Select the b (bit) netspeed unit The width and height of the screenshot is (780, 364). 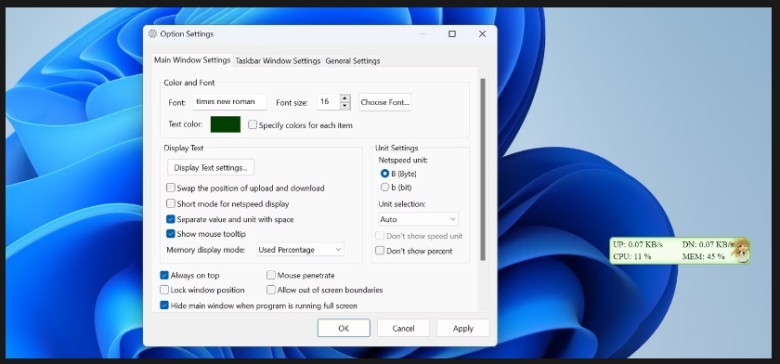pyautogui.click(x=385, y=187)
